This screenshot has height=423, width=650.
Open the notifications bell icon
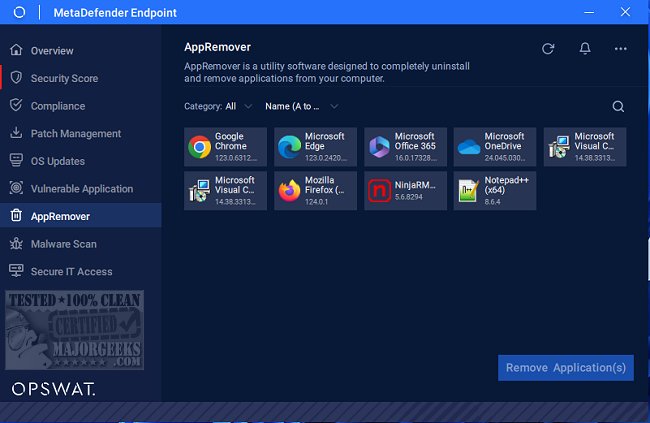pos(585,48)
